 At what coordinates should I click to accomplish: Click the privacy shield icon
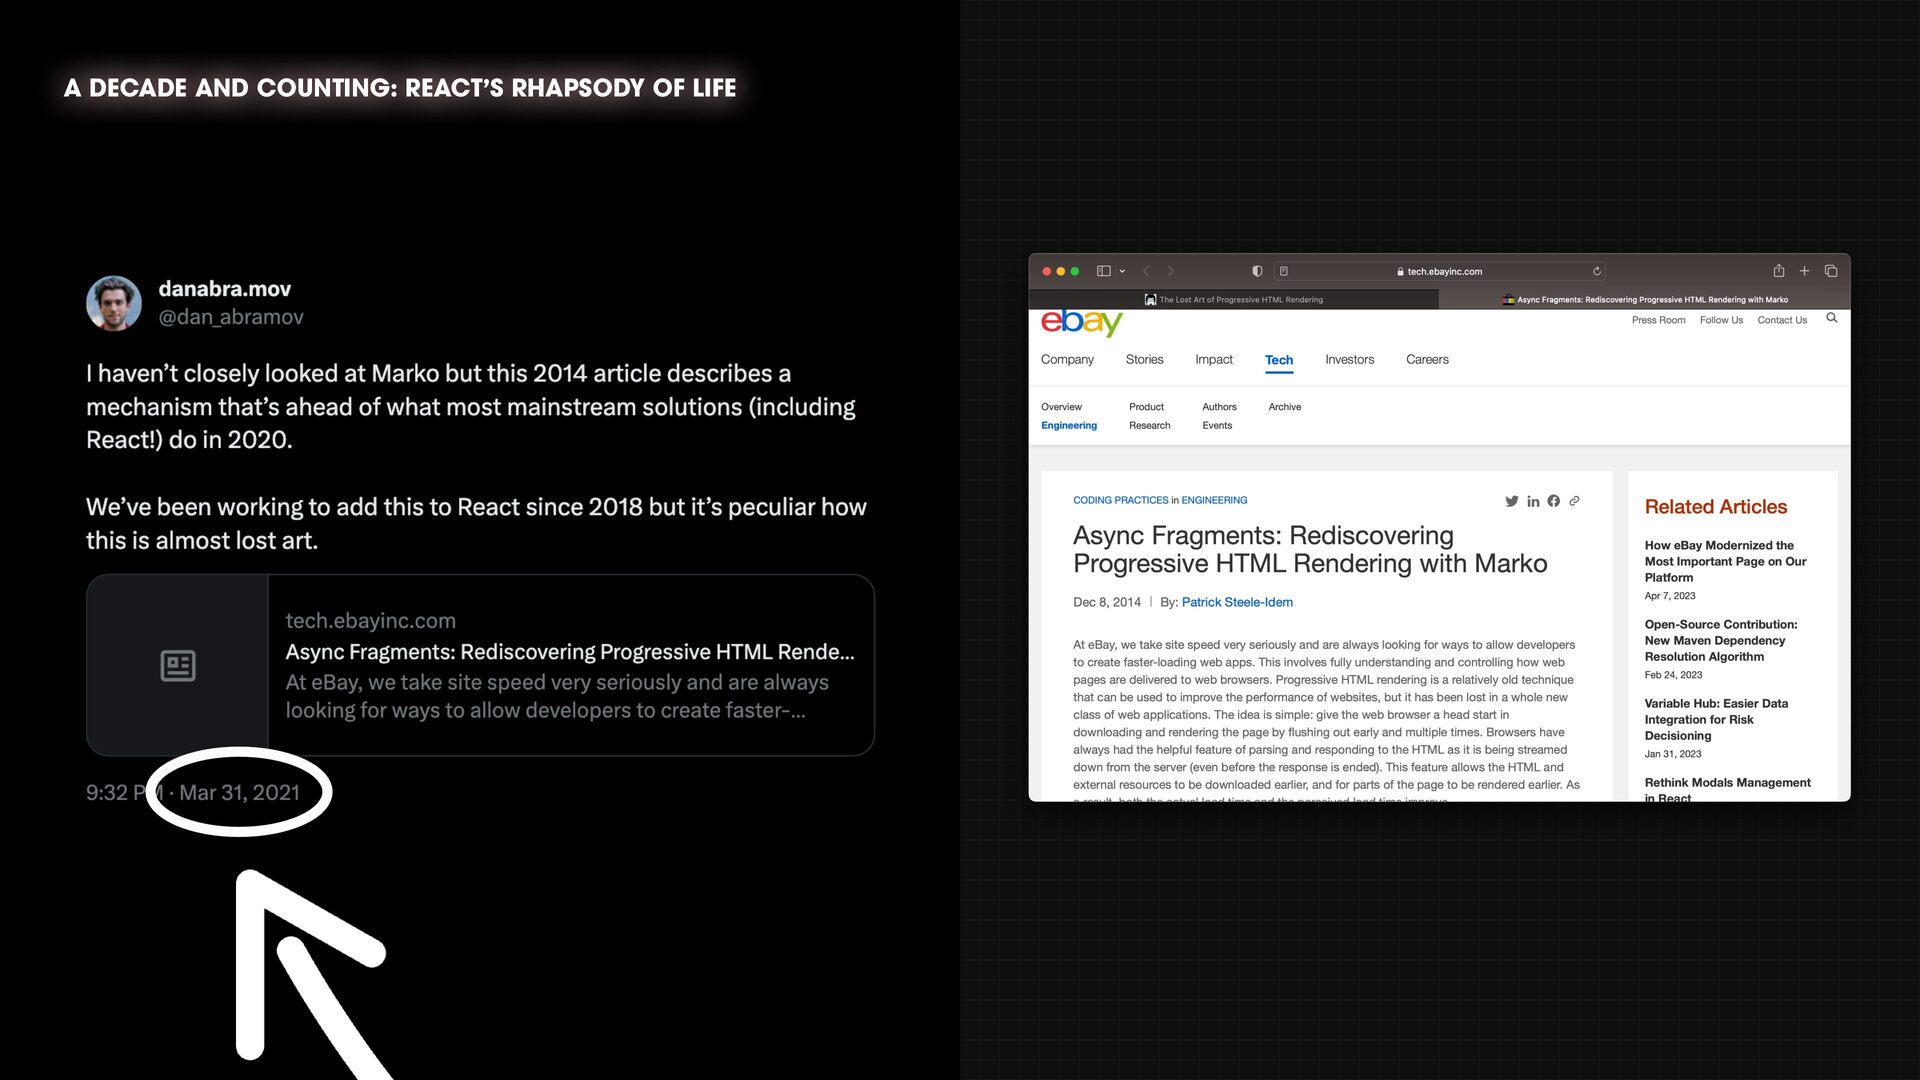pyautogui.click(x=1257, y=271)
